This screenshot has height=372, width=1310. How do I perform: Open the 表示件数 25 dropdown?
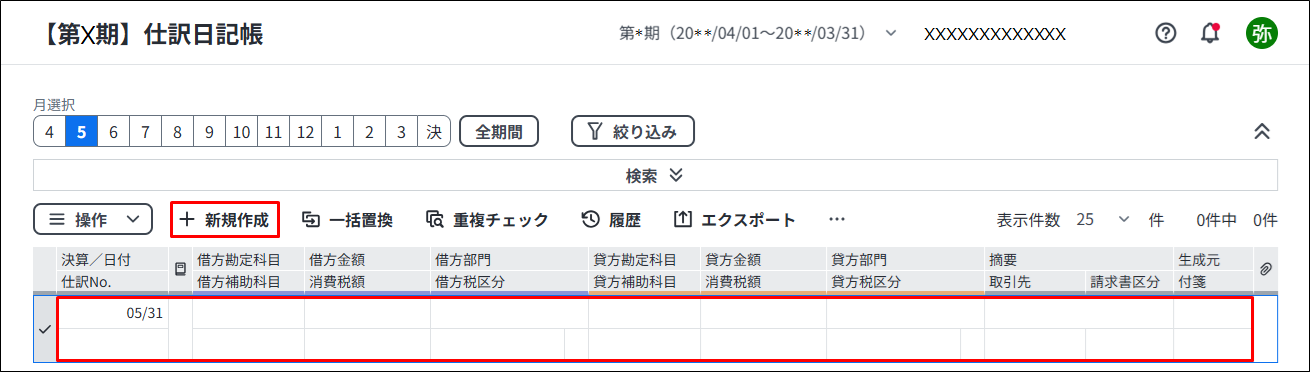[1103, 220]
